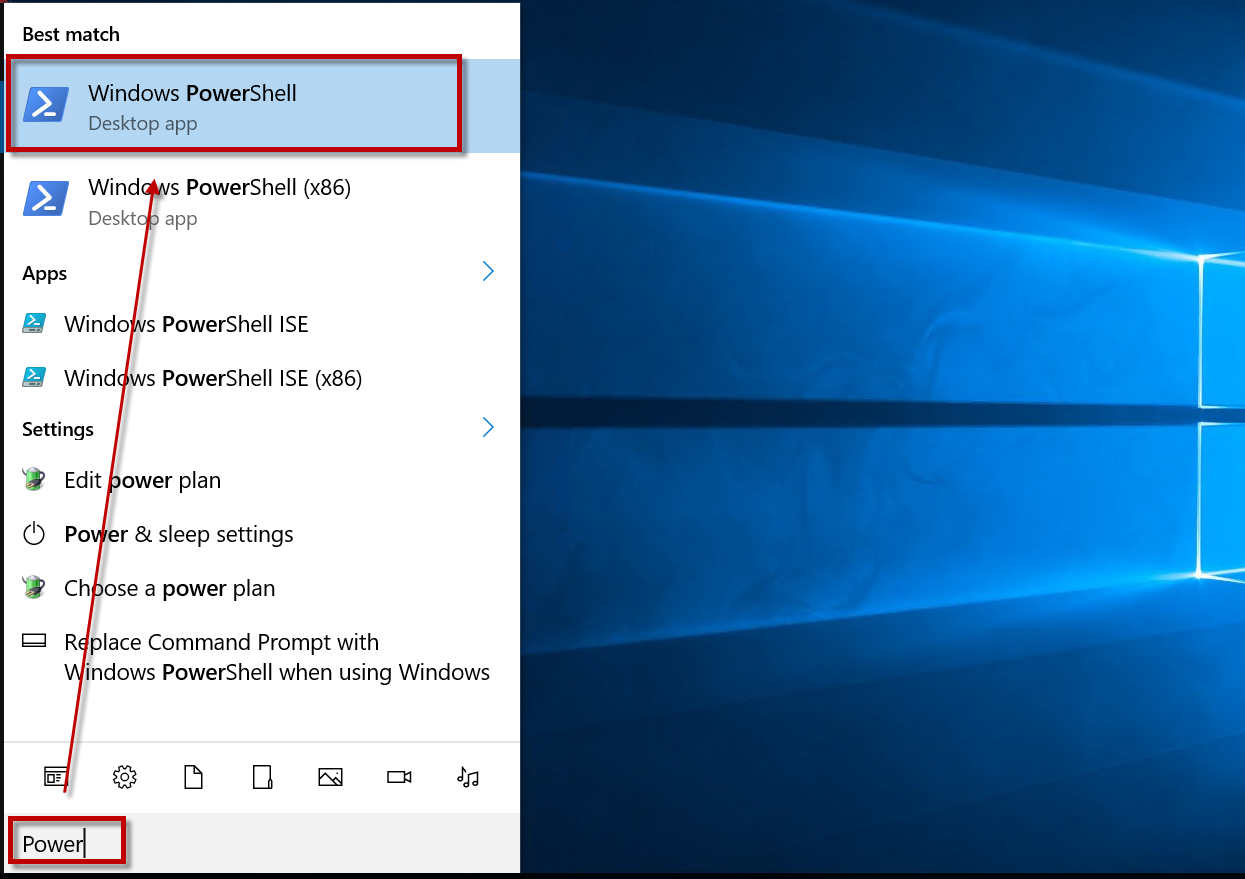Click the Best match section heading
The image size is (1245, 879).
coord(71,35)
